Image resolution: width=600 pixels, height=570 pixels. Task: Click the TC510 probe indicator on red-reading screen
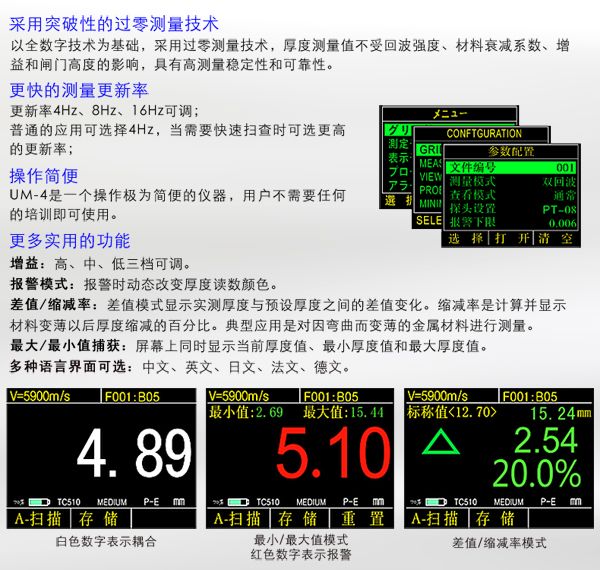point(268,501)
